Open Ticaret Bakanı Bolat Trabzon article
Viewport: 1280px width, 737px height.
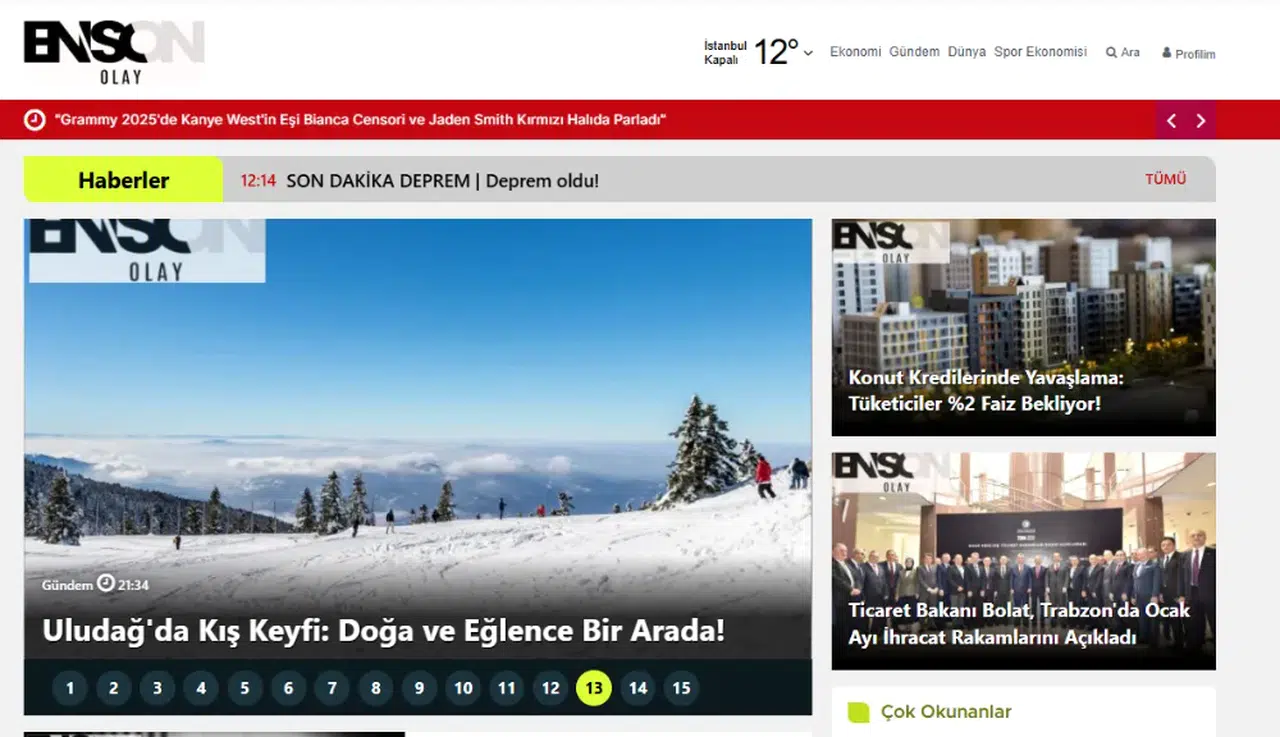(1023, 561)
